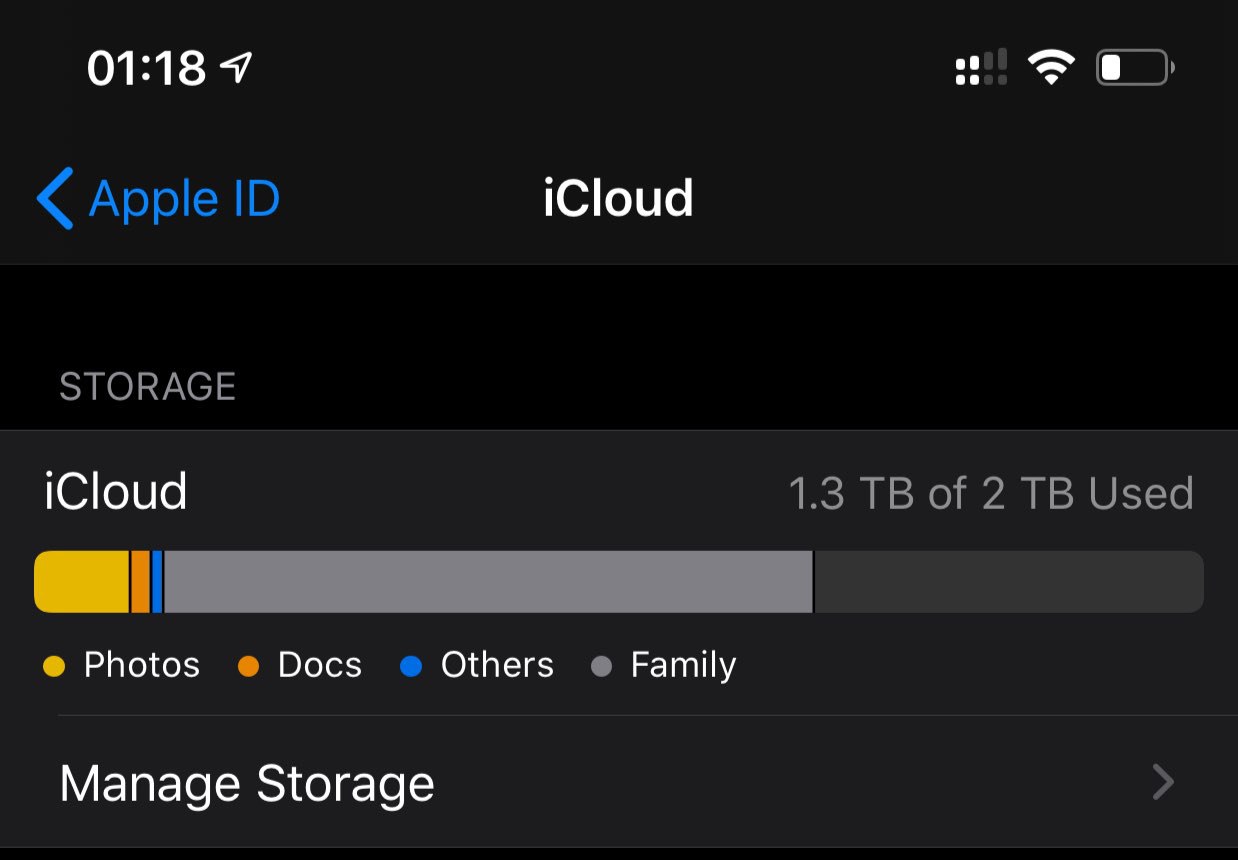The width and height of the screenshot is (1238, 860).
Task: Tap the orange Docs legend dot
Action: click(x=248, y=666)
